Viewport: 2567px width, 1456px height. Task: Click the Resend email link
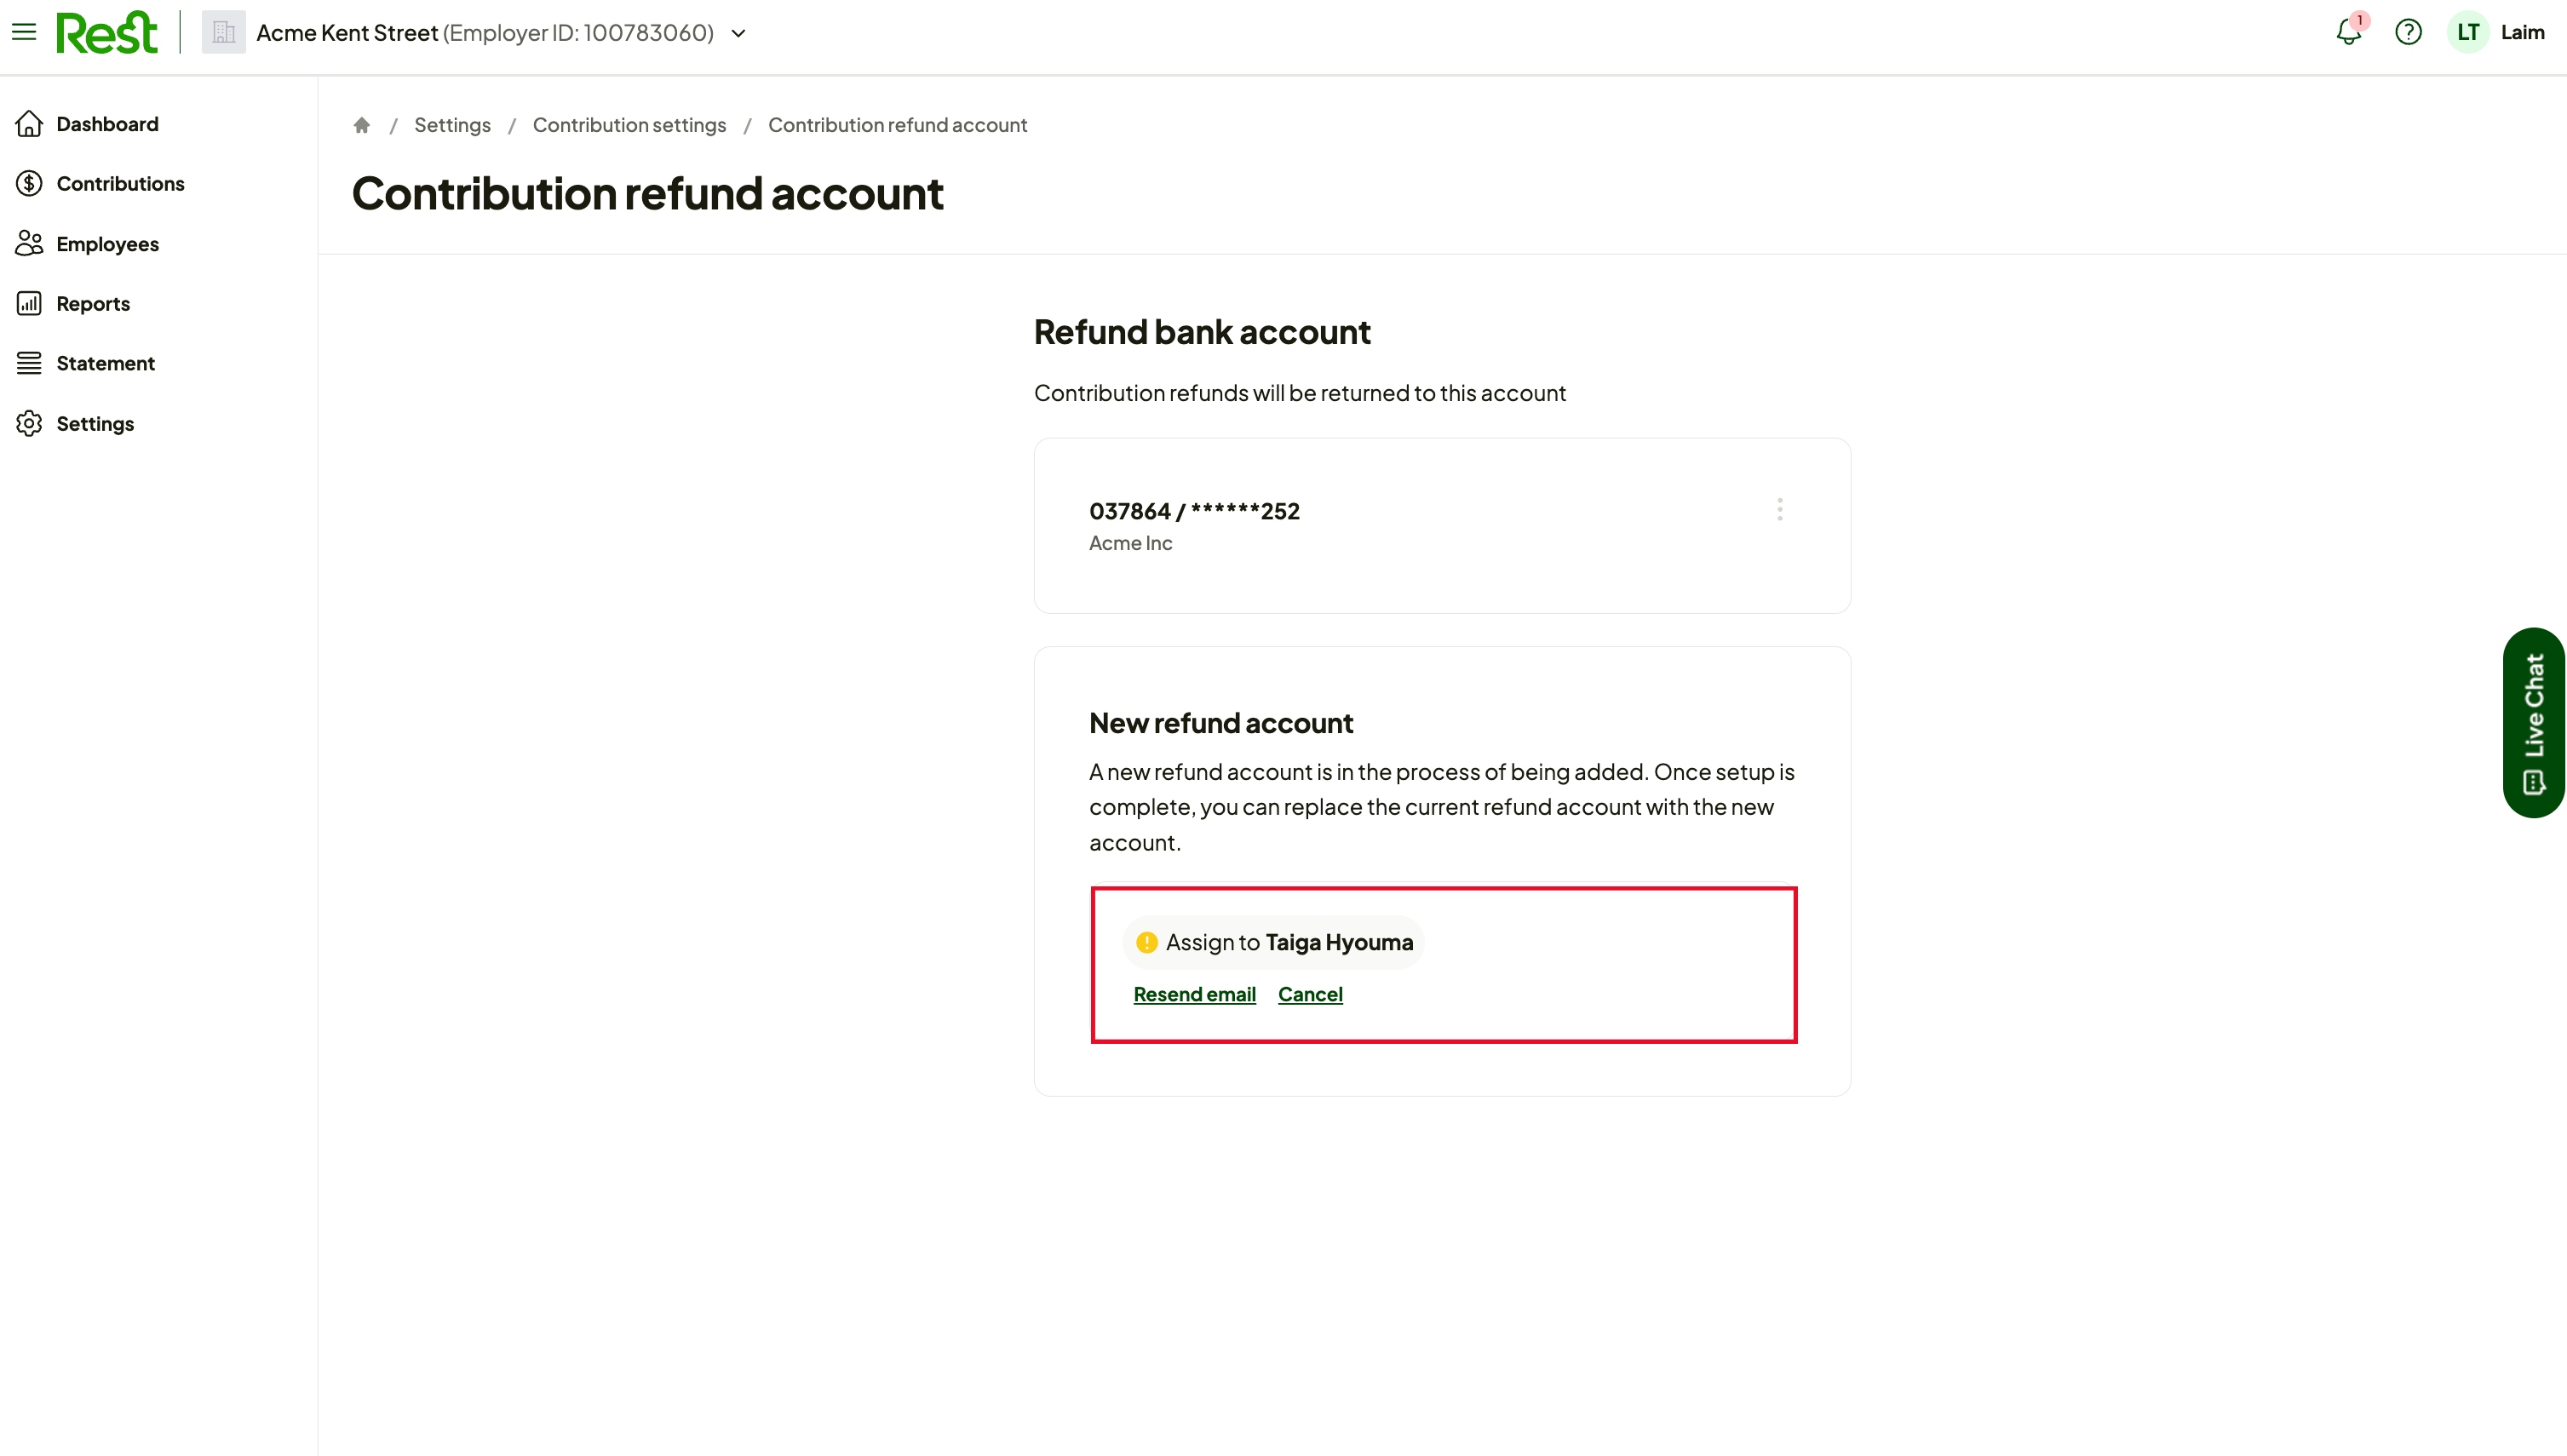click(x=1194, y=994)
